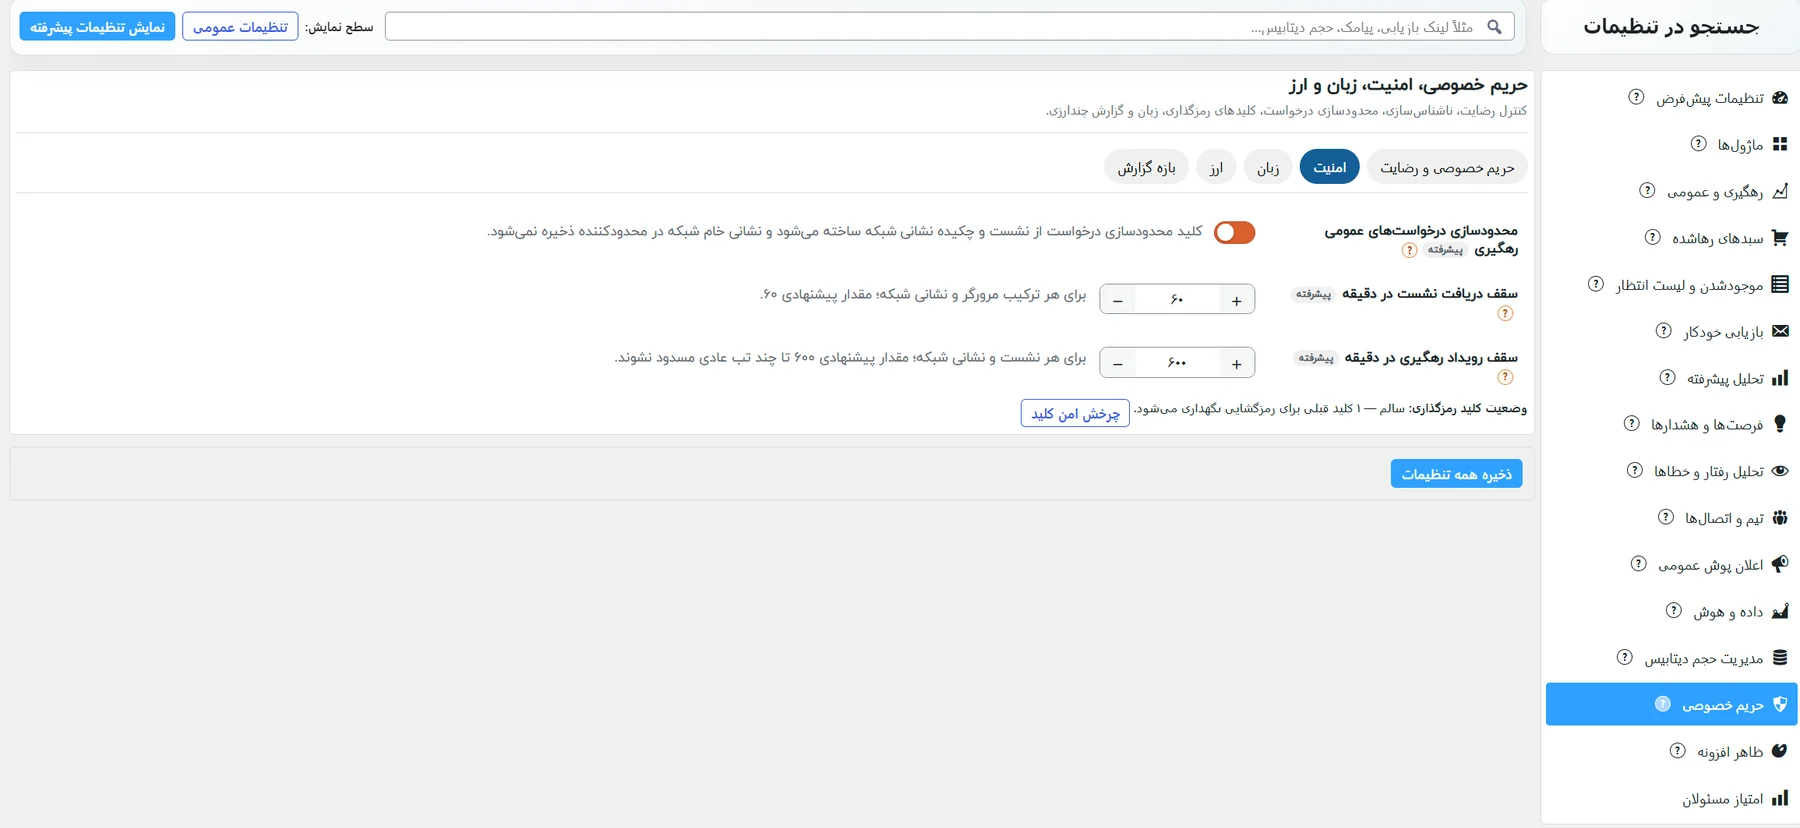Toggle محدودسازی درخواست‌های عمومی رهگیری switch
Viewport: 1800px width, 828px height.
(x=1234, y=232)
